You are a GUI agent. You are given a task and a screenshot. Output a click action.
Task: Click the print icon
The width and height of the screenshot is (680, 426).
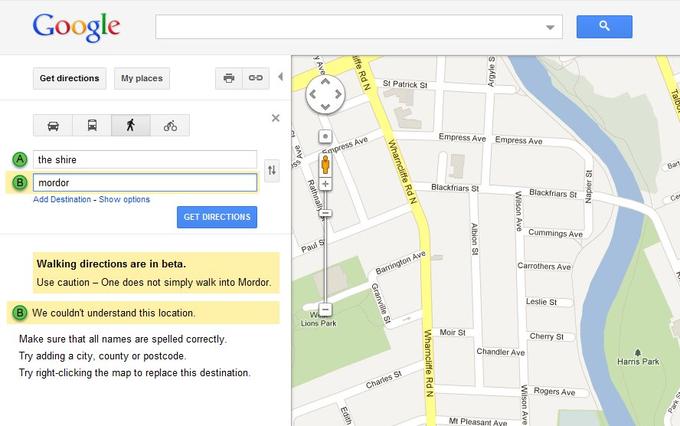tap(229, 79)
